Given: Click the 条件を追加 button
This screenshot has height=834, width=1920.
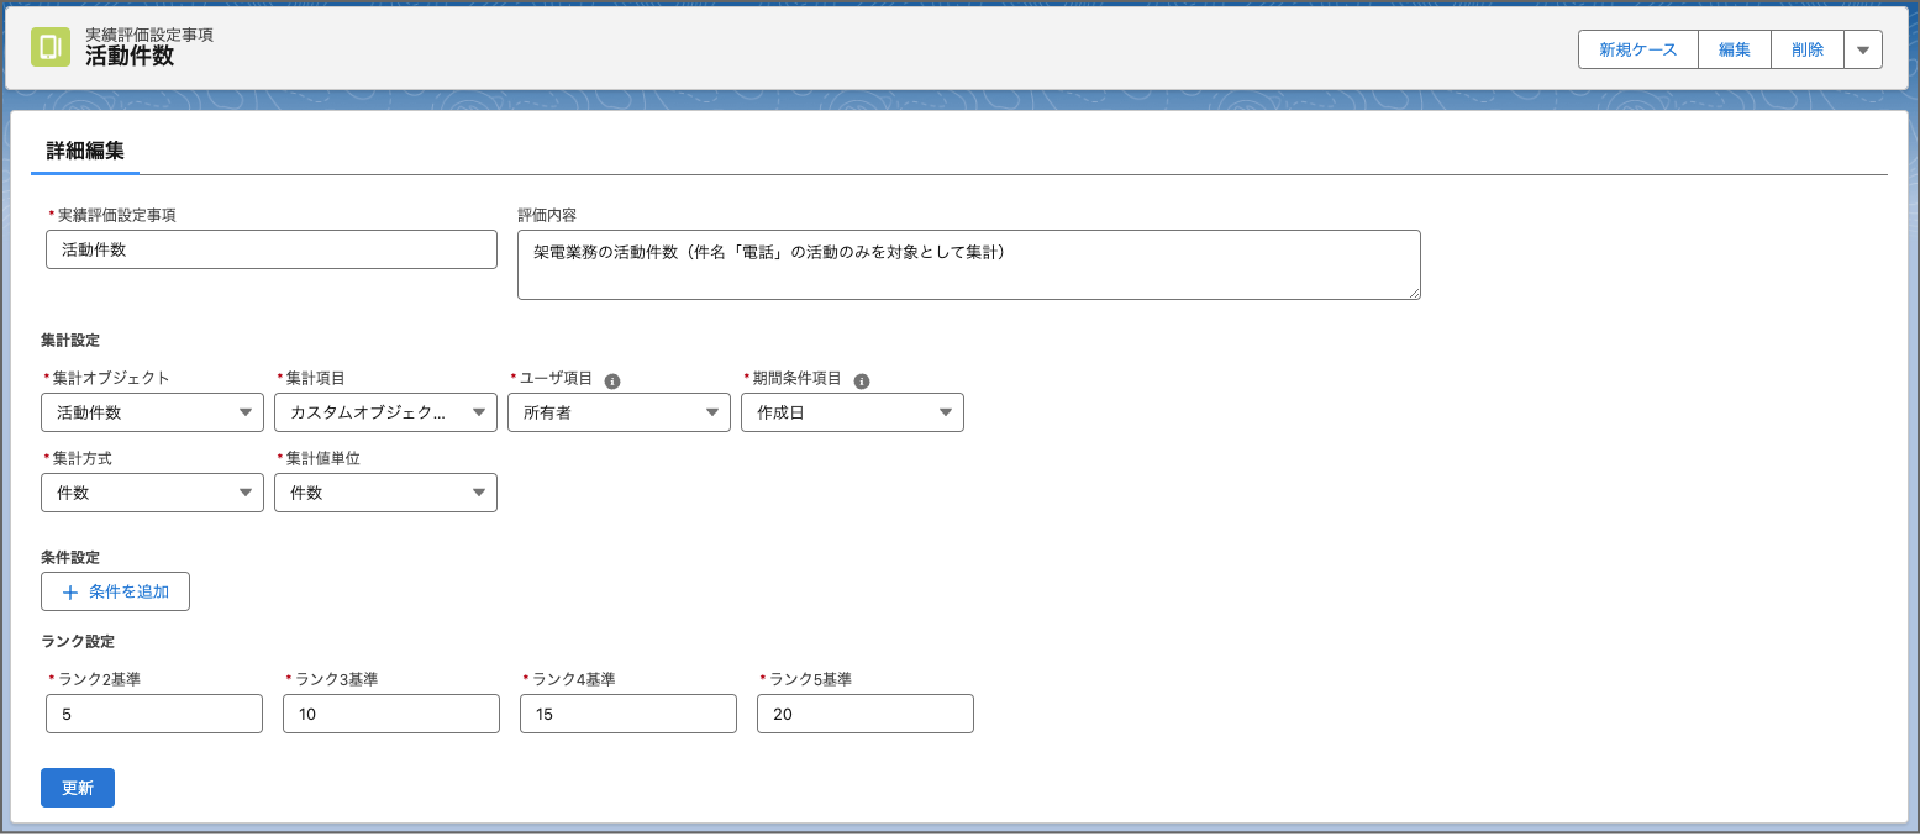Looking at the screenshot, I should coord(115,592).
